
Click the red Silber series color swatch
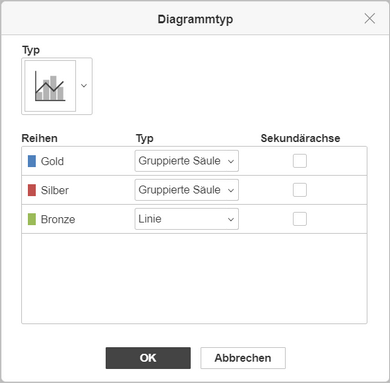[x=32, y=190]
